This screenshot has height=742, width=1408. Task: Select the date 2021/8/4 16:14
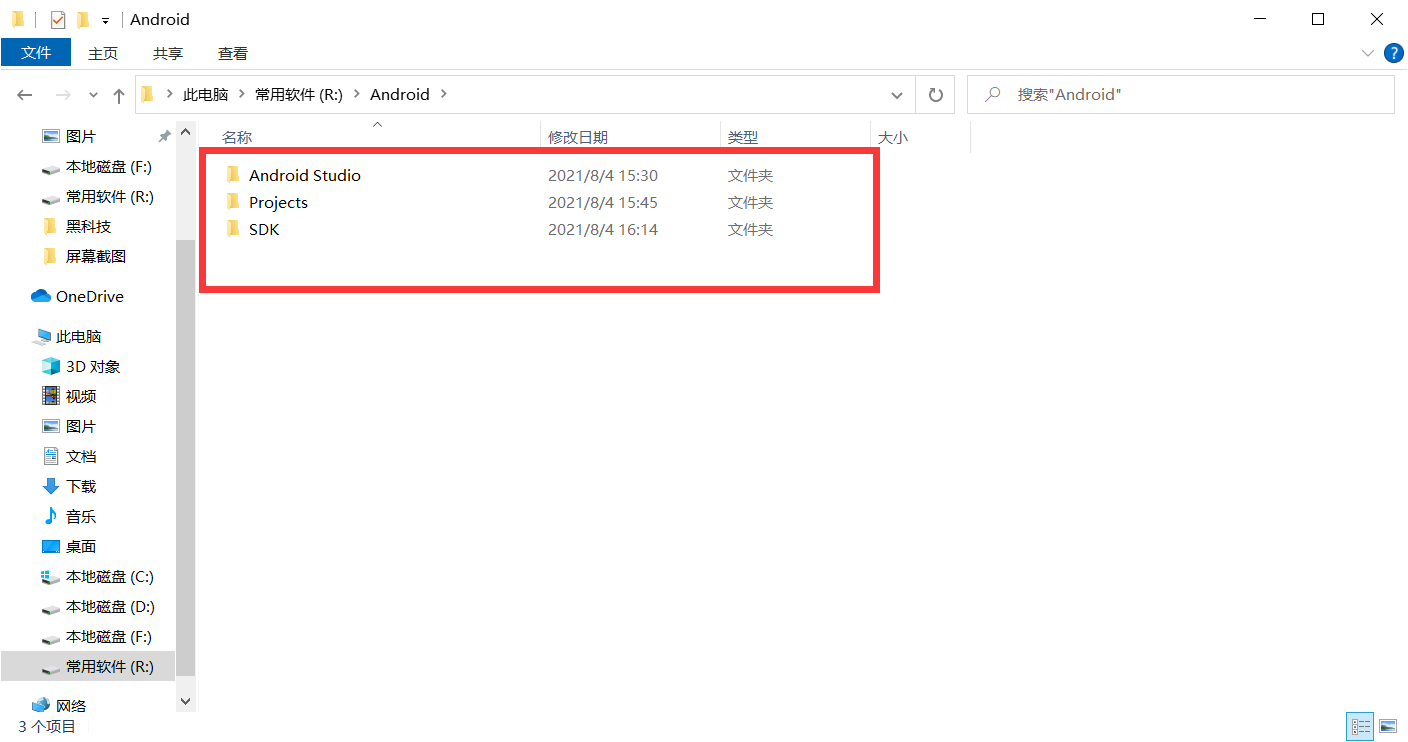point(603,229)
